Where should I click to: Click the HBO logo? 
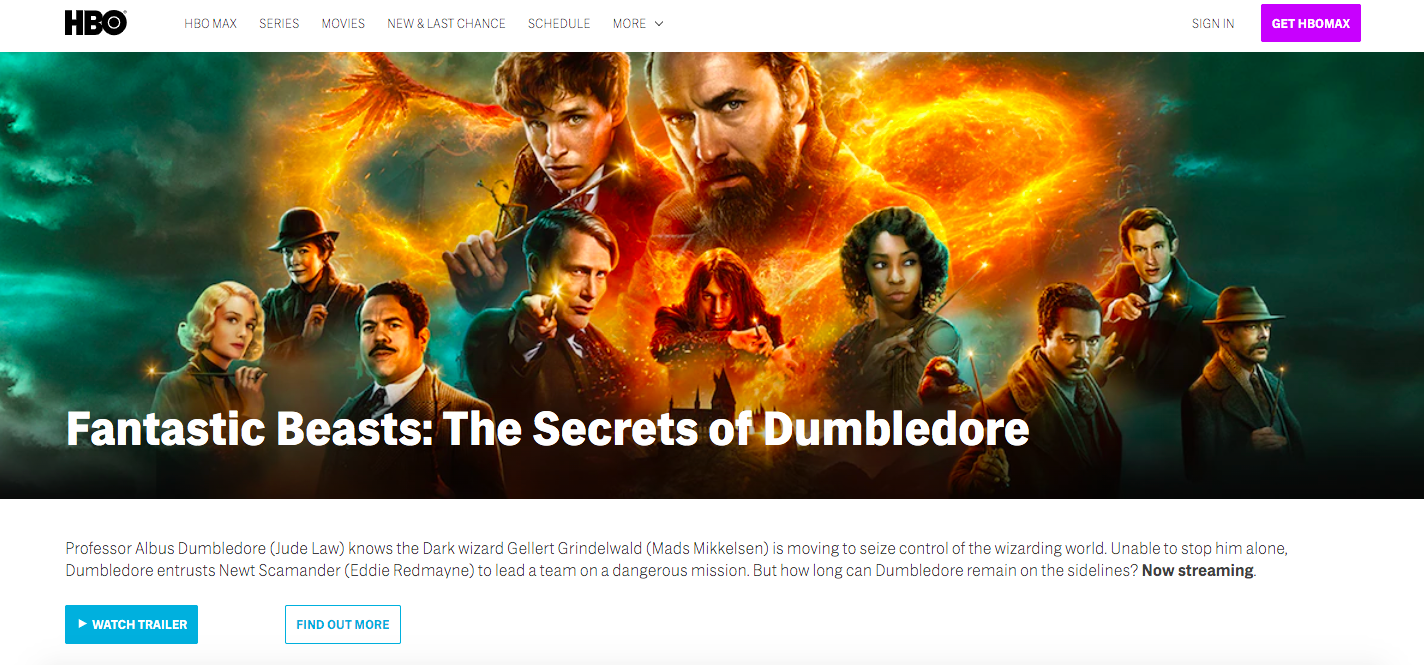(x=95, y=23)
